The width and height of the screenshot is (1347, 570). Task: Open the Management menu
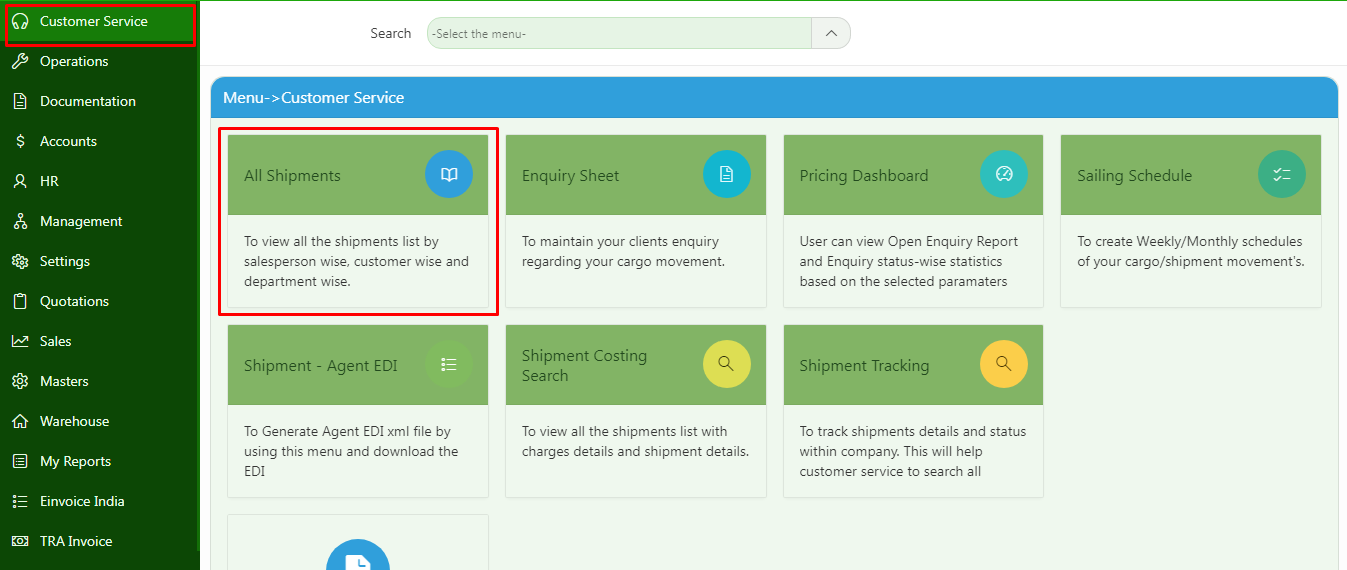coord(100,221)
